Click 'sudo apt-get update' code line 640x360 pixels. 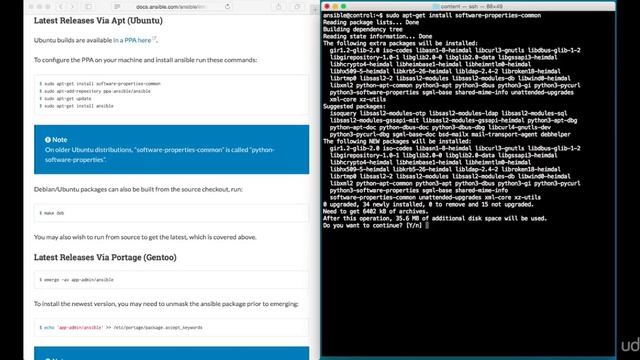[65, 98]
